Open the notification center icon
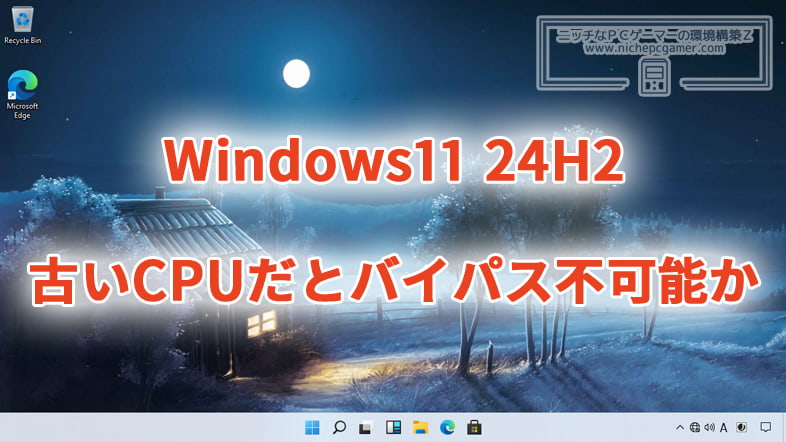The width and height of the screenshot is (786, 442). (x=765, y=427)
